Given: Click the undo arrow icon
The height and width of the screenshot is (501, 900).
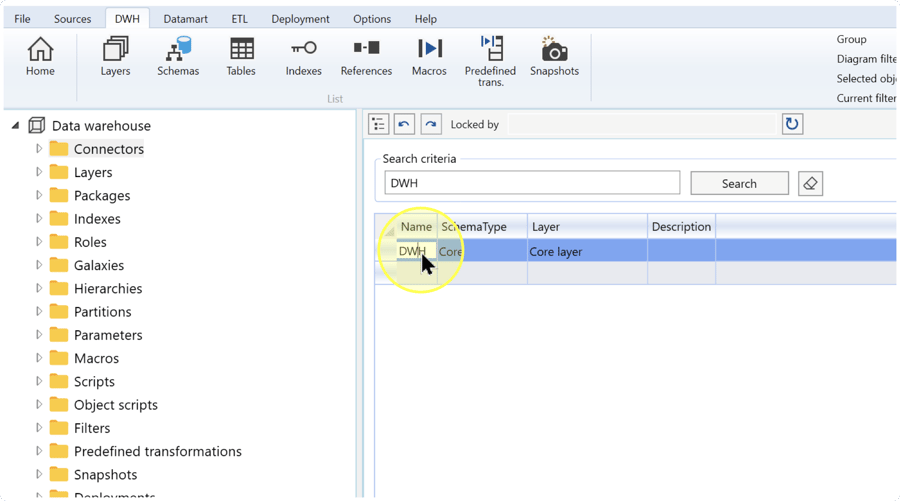Looking at the screenshot, I should (404, 124).
